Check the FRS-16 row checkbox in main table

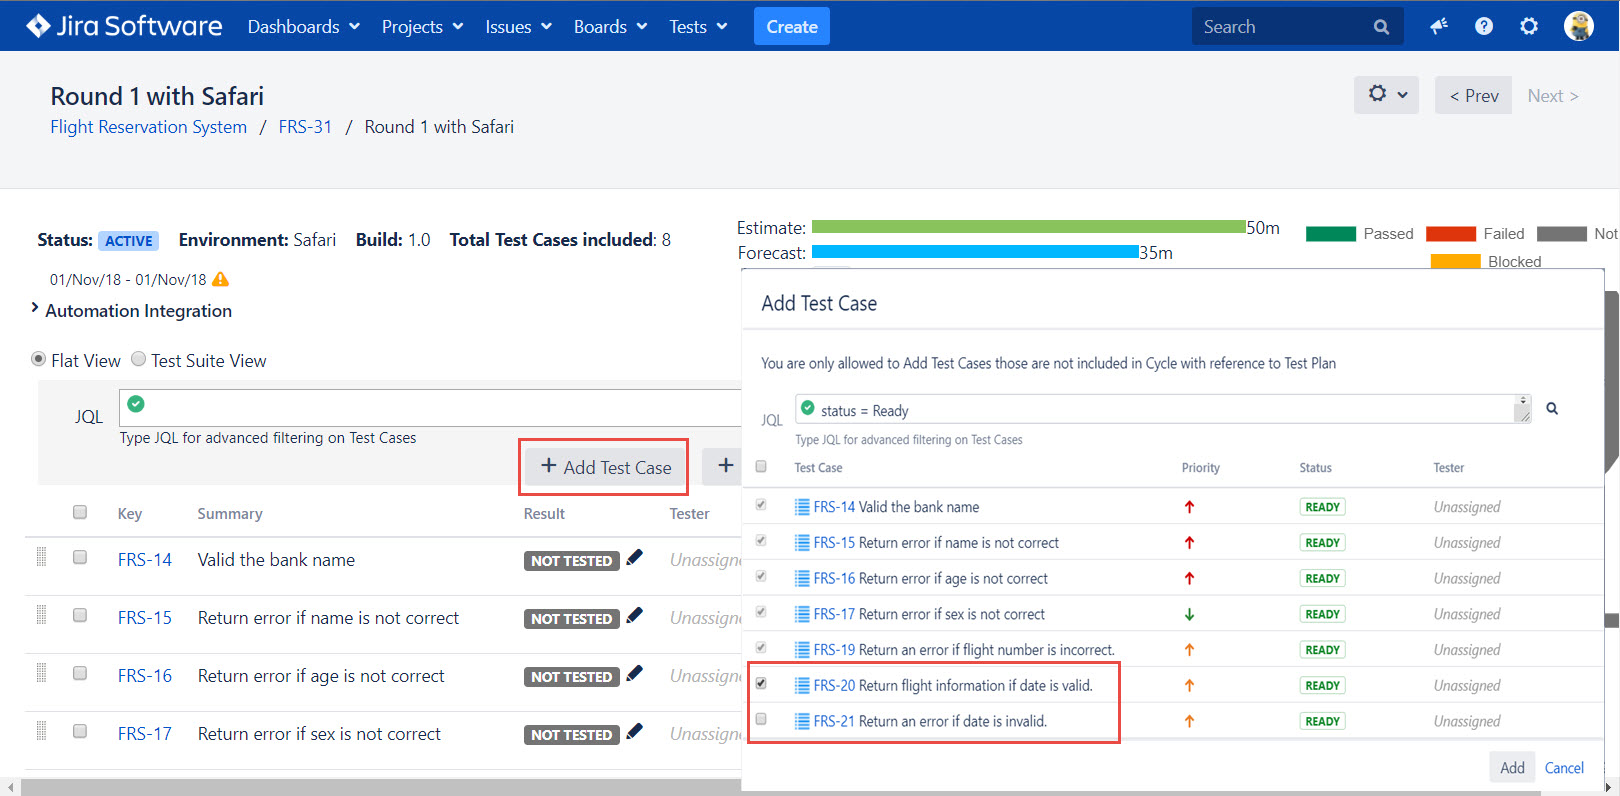(x=80, y=673)
